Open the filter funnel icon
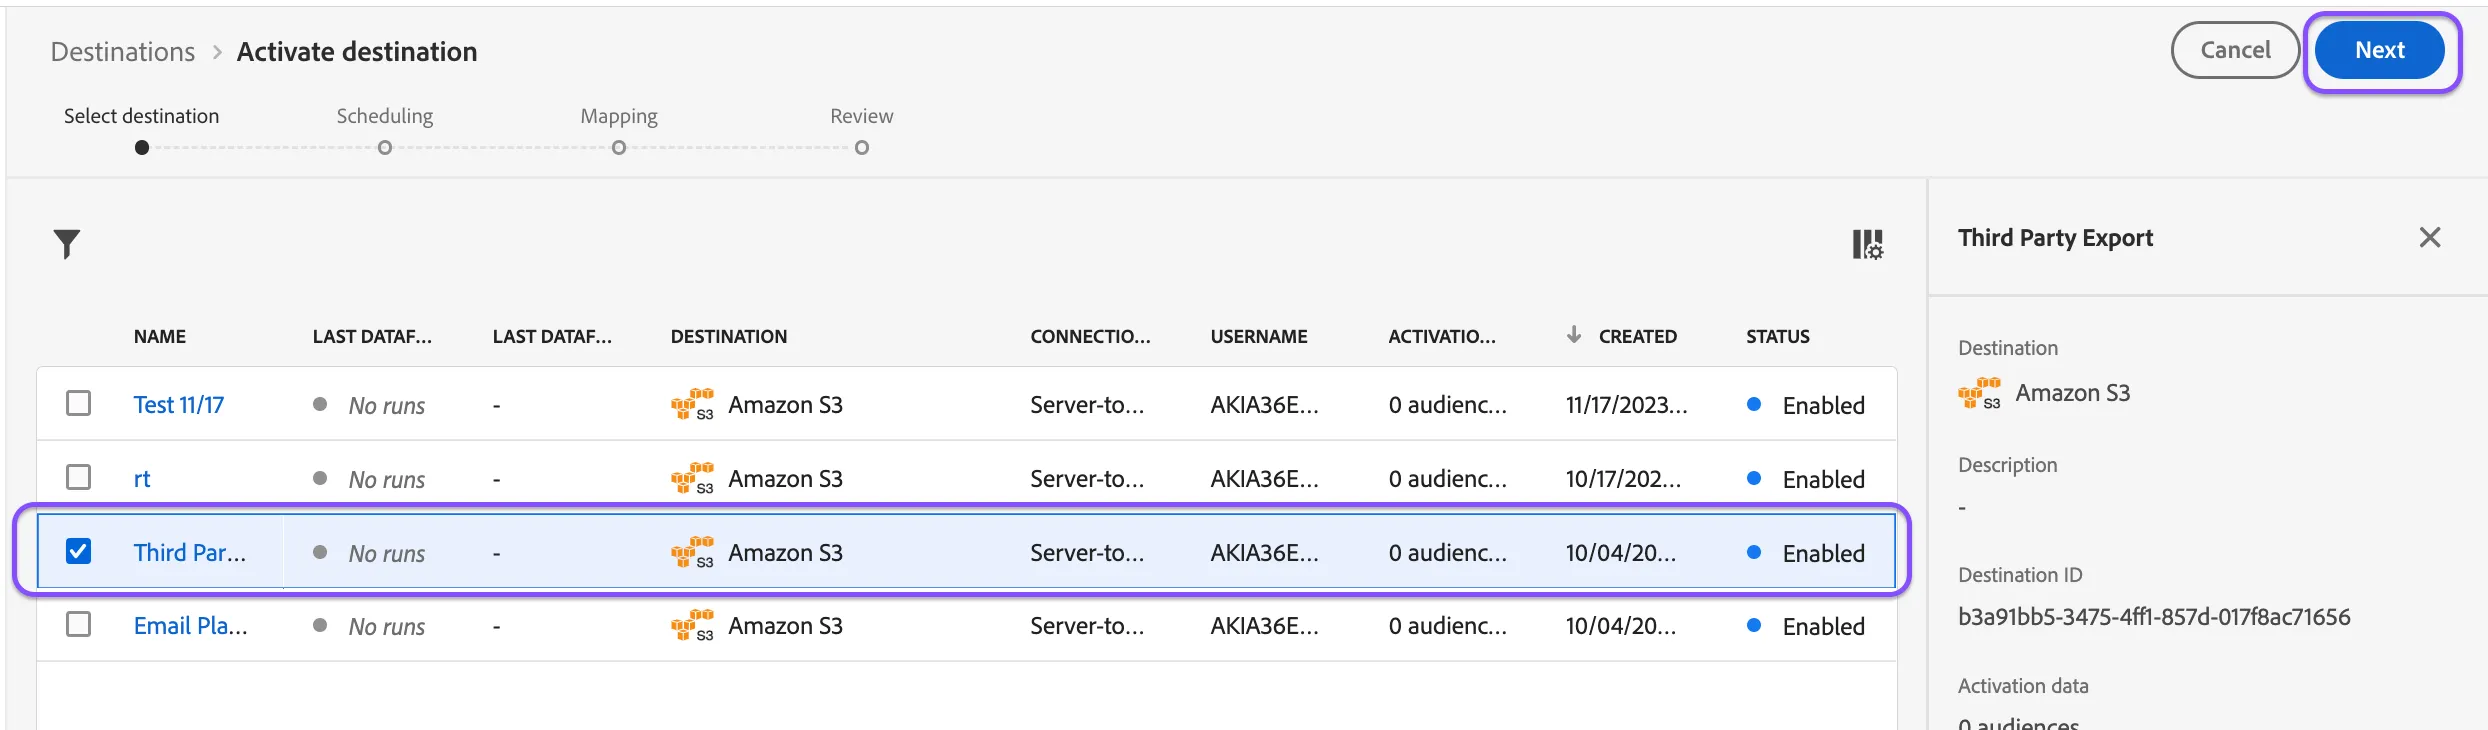This screenshot has width=2488, height=730. click(67, 244)
